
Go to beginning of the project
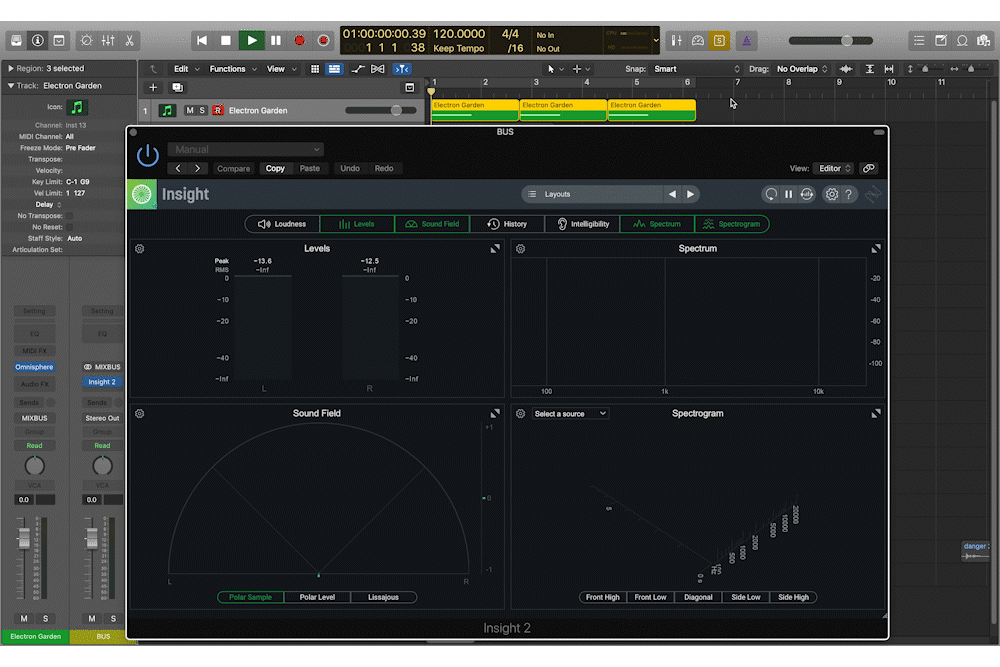[x=202, y=41]
